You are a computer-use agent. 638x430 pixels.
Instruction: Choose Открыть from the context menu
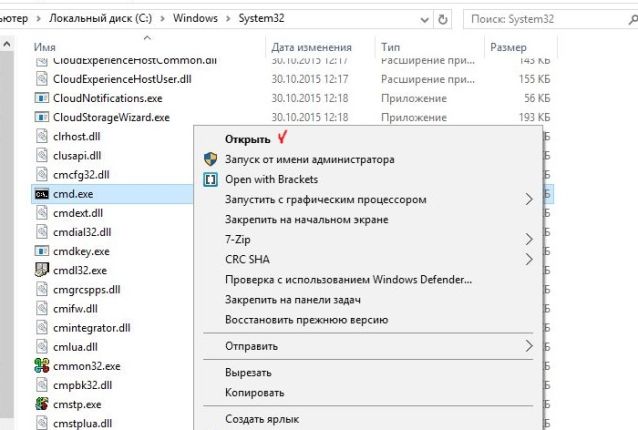247,139
